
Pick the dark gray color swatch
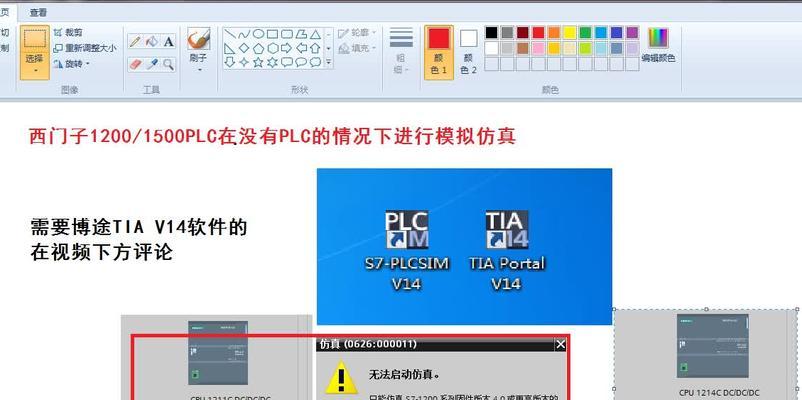tap(507, 33)
